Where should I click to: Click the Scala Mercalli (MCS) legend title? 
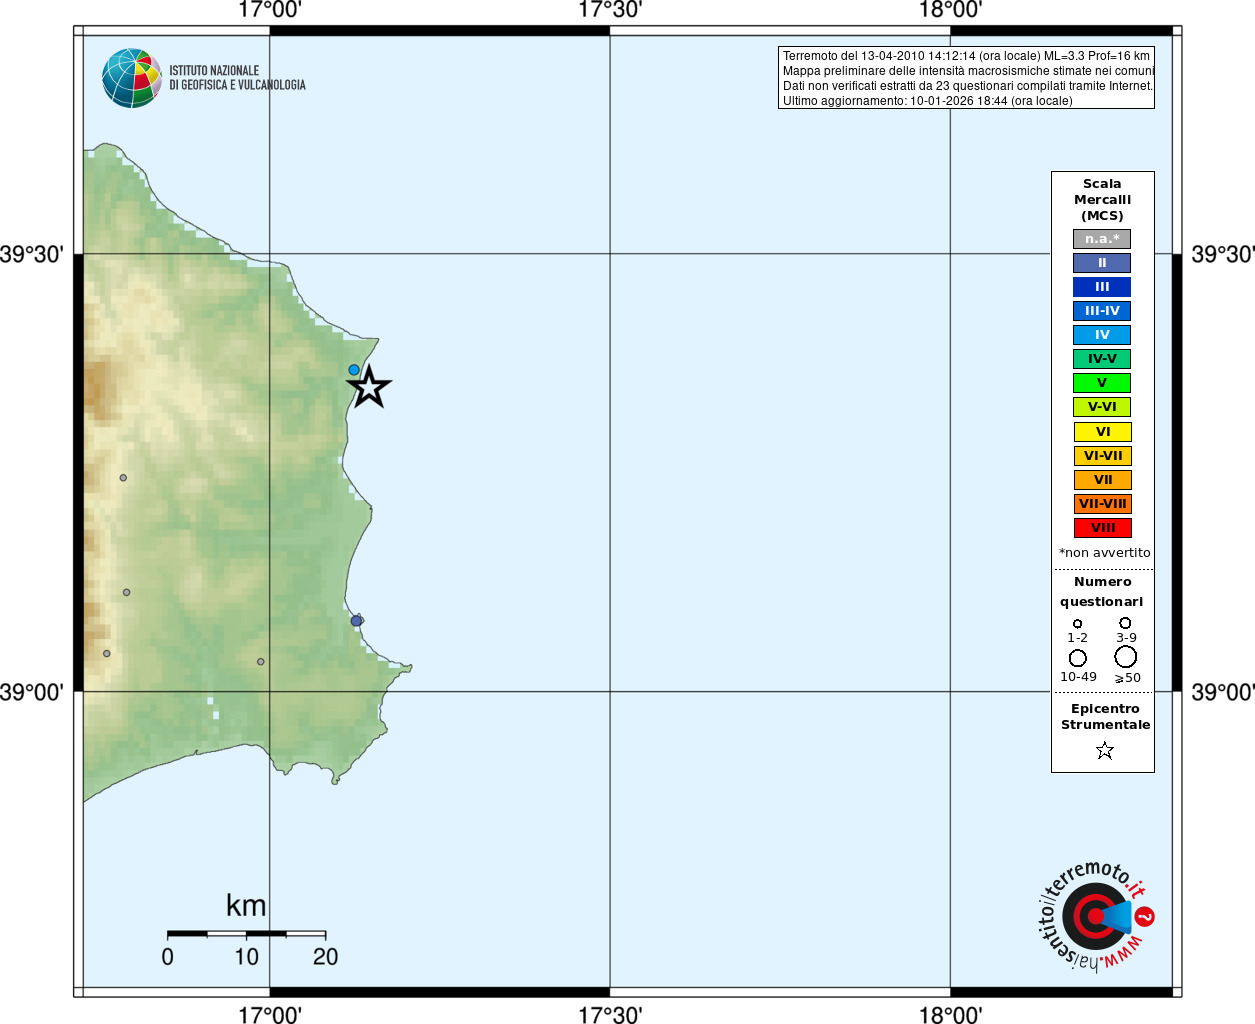coord(1102,199)
